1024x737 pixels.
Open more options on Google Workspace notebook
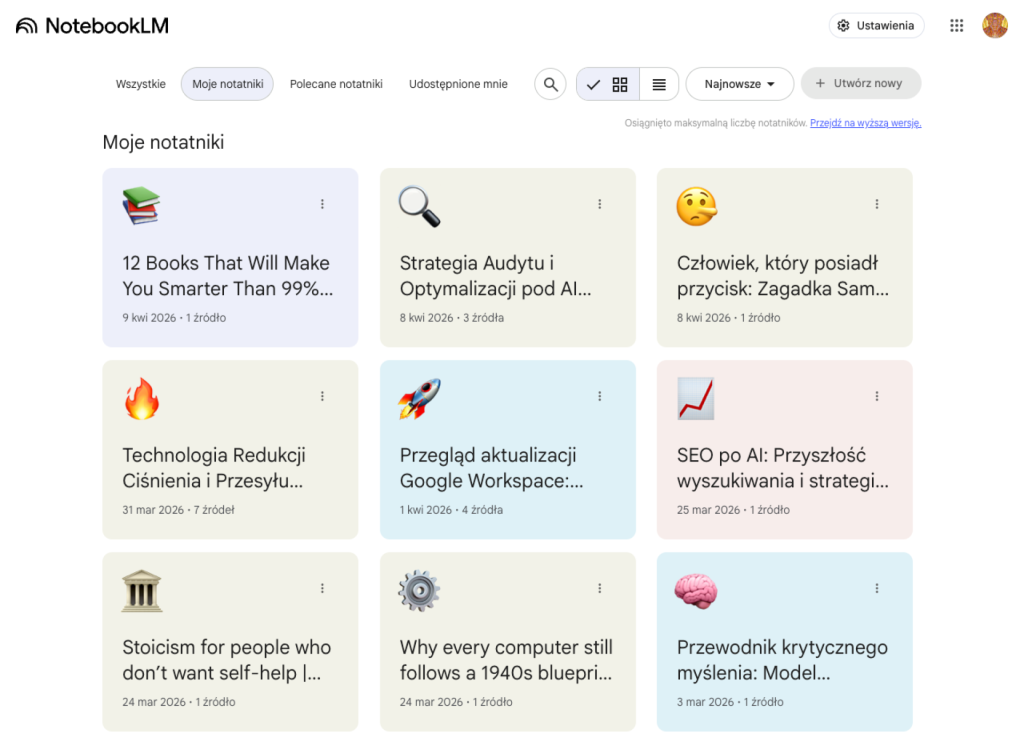click(600, 396)
